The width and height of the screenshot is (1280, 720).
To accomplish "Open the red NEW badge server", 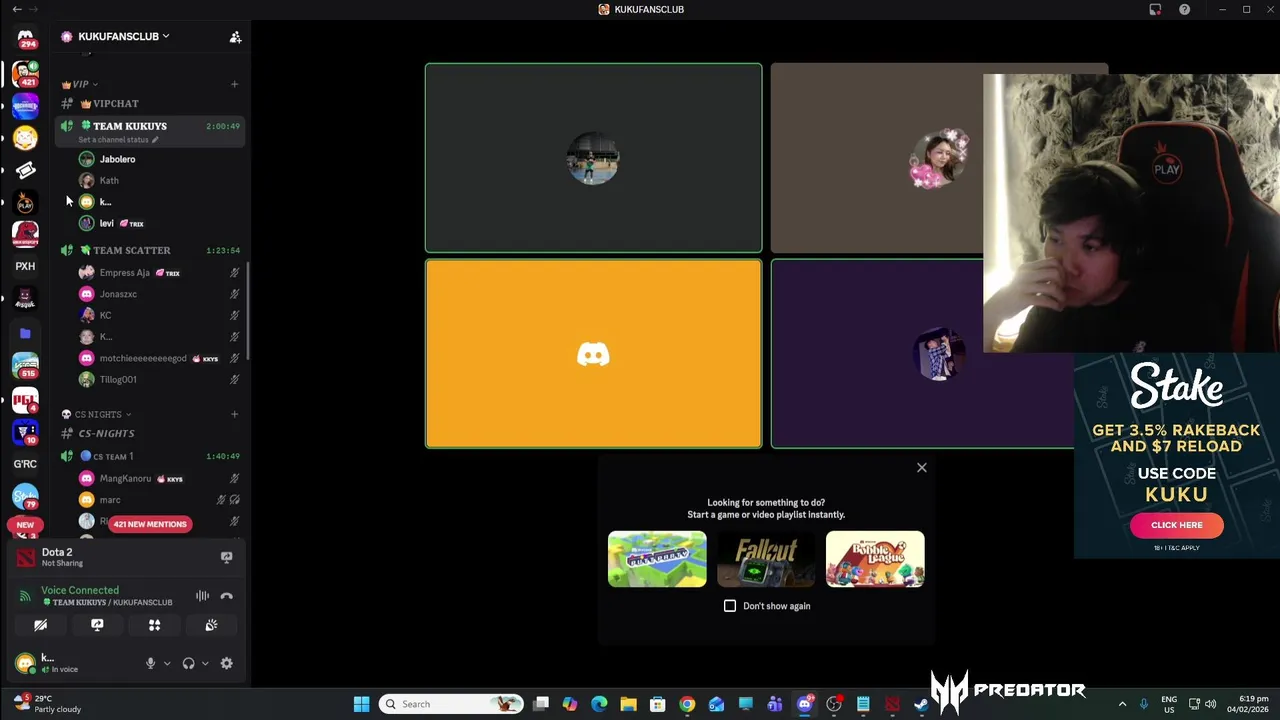I will pos(25,524).
